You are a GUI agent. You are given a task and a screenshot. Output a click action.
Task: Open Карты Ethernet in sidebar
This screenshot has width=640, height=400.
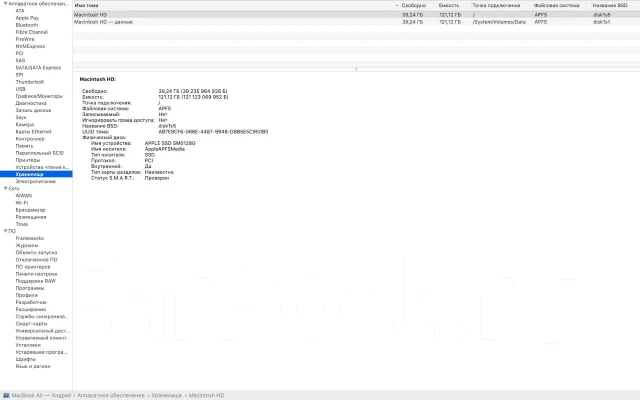33,131
